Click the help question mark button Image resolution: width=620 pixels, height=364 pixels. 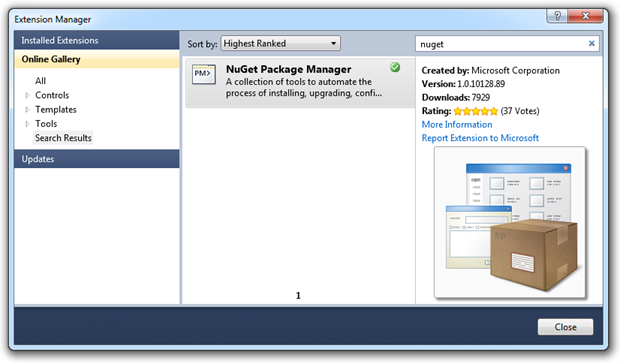(x=557, y=16)
